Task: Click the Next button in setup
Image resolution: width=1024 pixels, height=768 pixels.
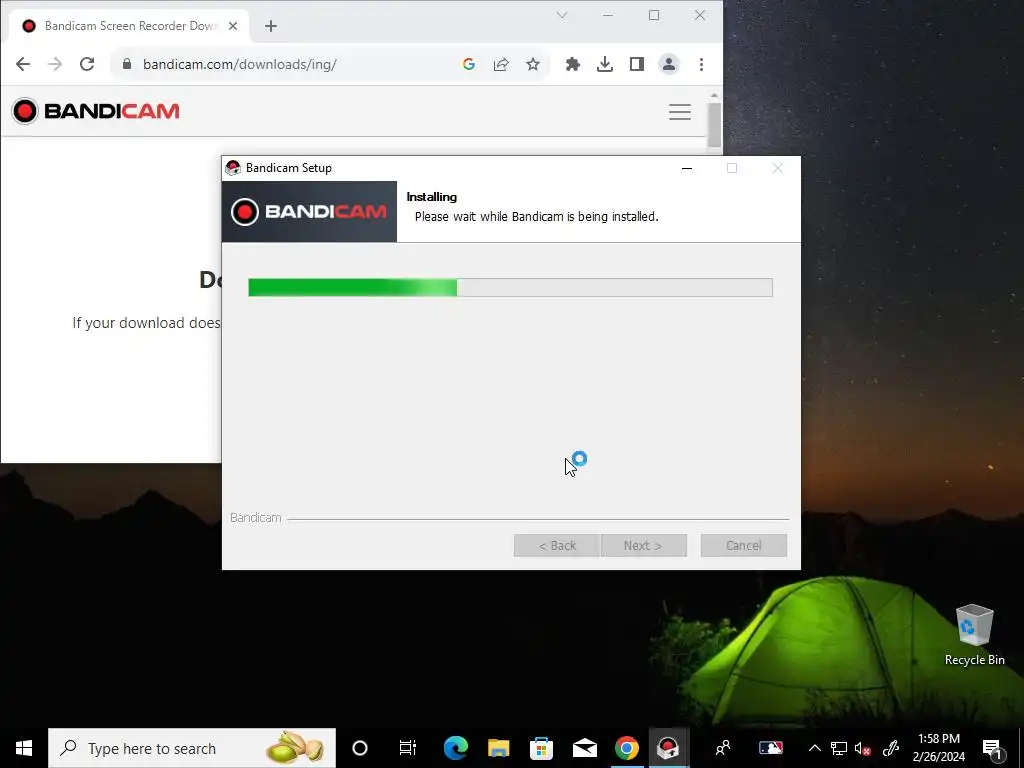Action: (x=643, y=545)
